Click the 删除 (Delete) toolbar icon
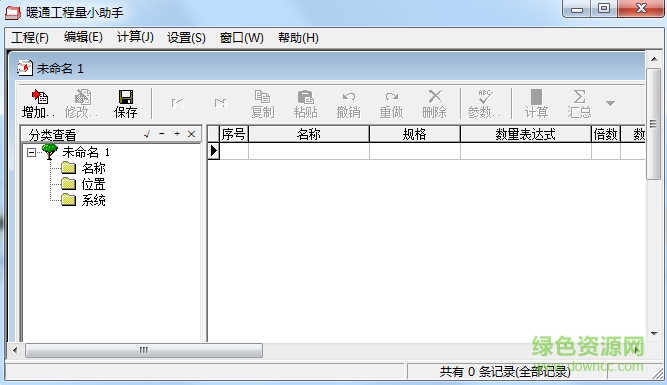This screenshot has height=385, width=667. pos(434,103)
